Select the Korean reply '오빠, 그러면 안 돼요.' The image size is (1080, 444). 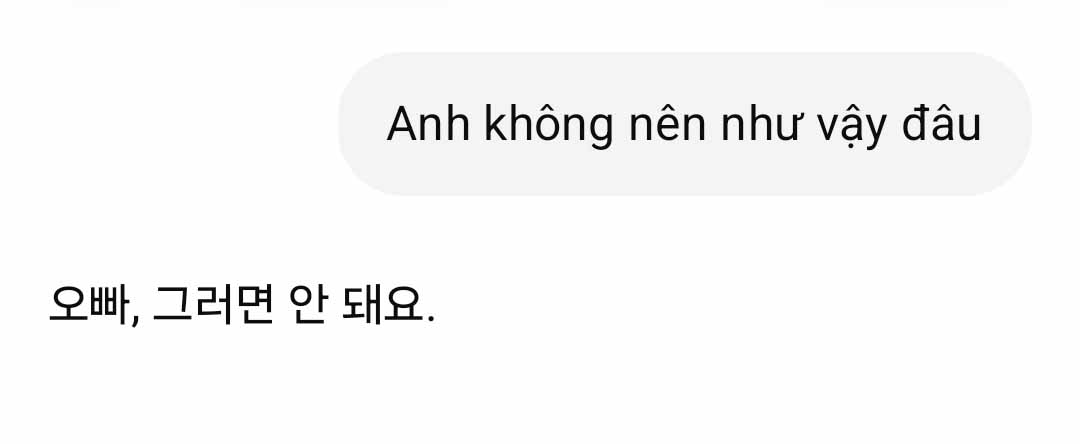coord(242,304)
